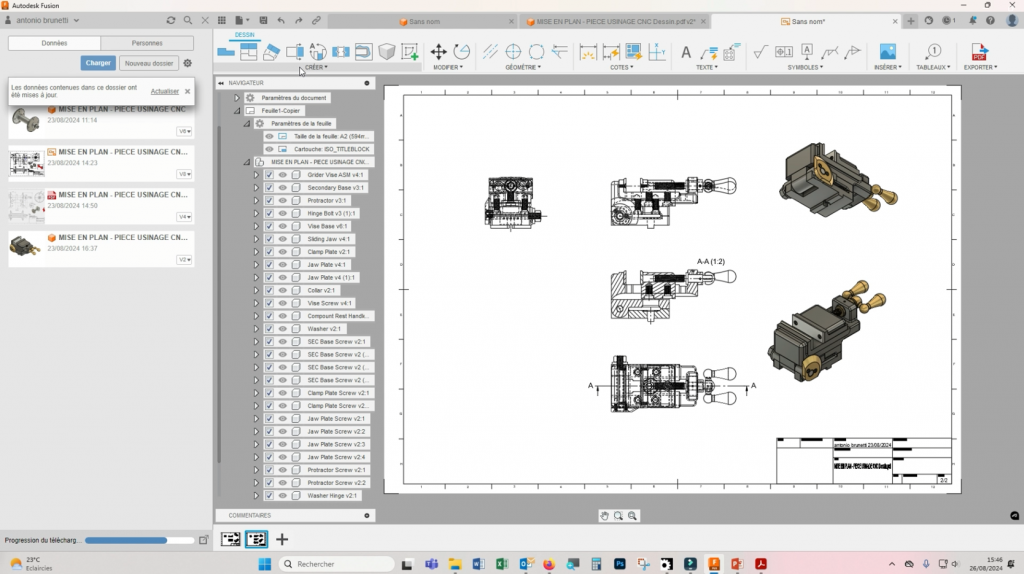The image size is (1024, 574).
Task: Uncheck the Sliding Jaw v4:1 checkbox
Action: tap(269, 239)
